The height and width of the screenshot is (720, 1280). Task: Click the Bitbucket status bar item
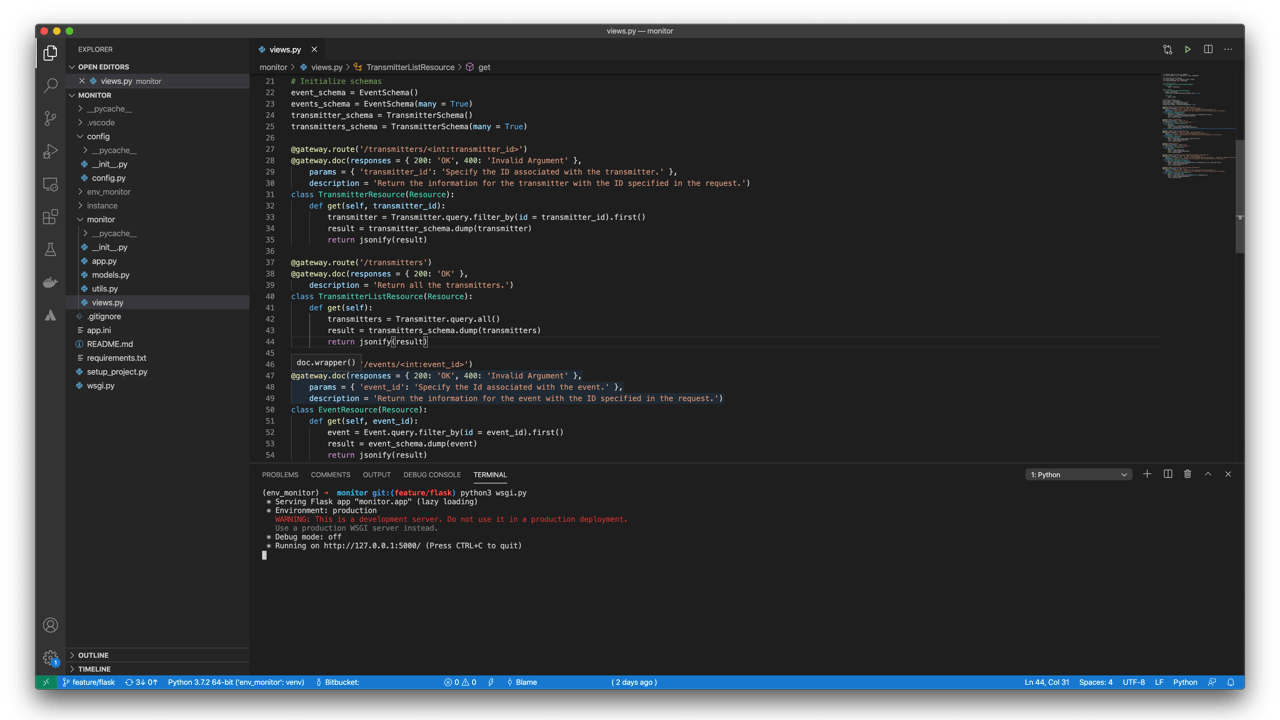pos(338,682)
